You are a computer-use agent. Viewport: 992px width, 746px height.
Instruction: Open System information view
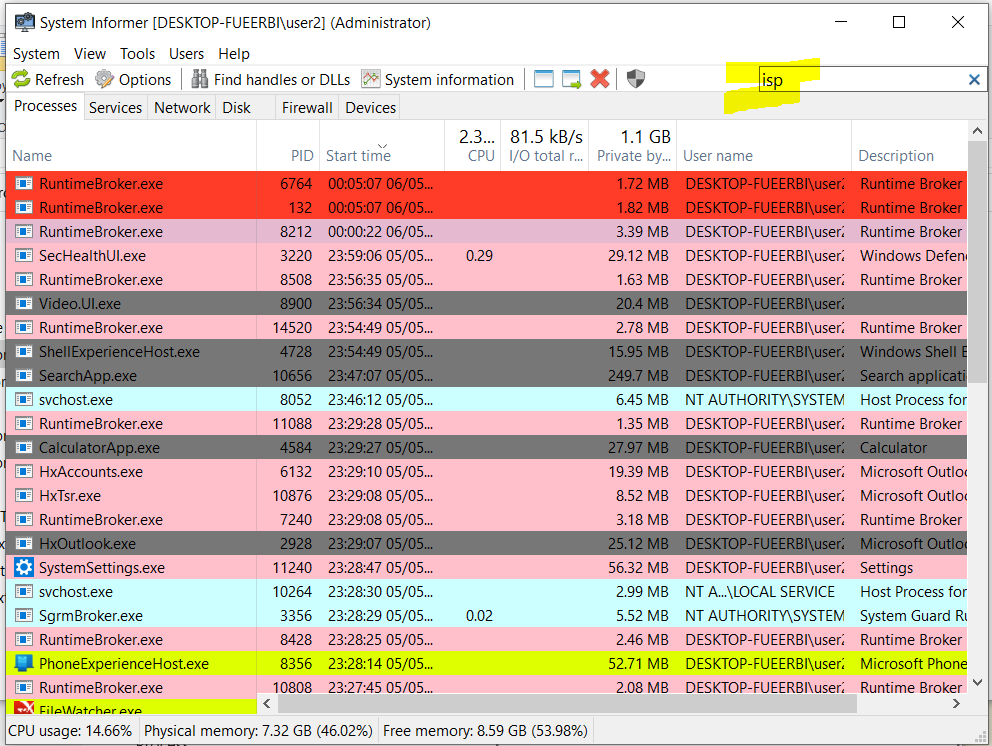451,79
